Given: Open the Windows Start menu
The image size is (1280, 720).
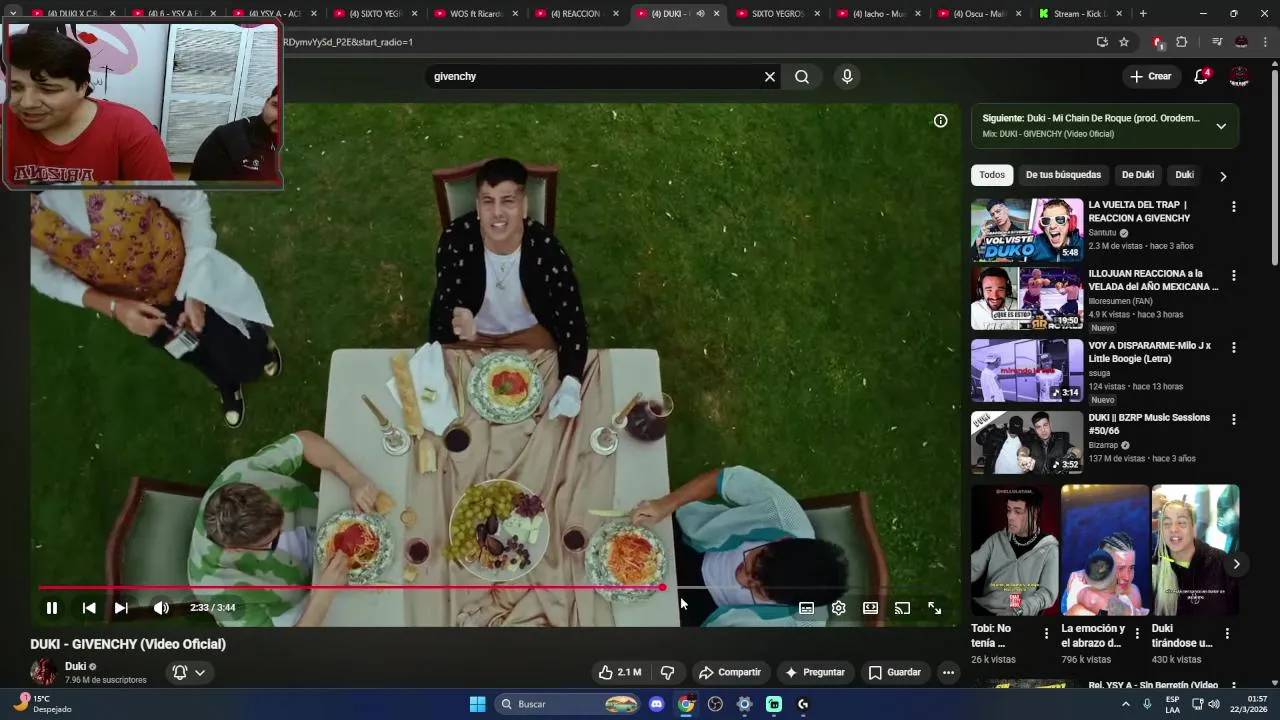Looking at the screenshot, I should pos(477,704).
